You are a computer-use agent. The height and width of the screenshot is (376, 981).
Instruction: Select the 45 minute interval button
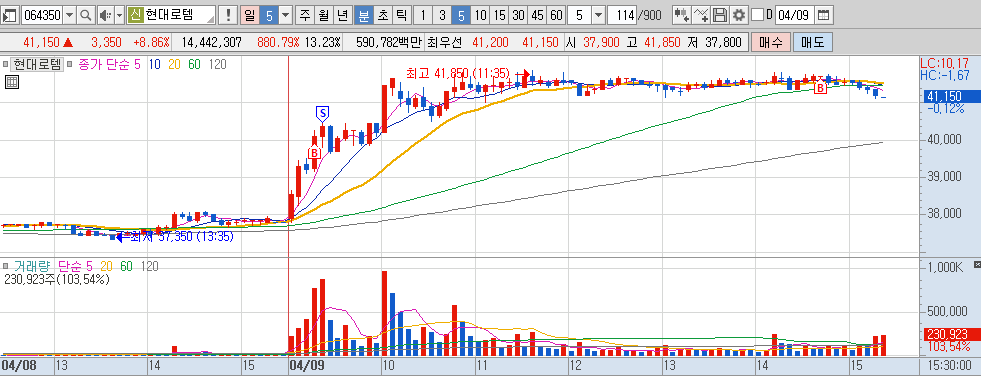pyautogui.click(x=537, y=14)
